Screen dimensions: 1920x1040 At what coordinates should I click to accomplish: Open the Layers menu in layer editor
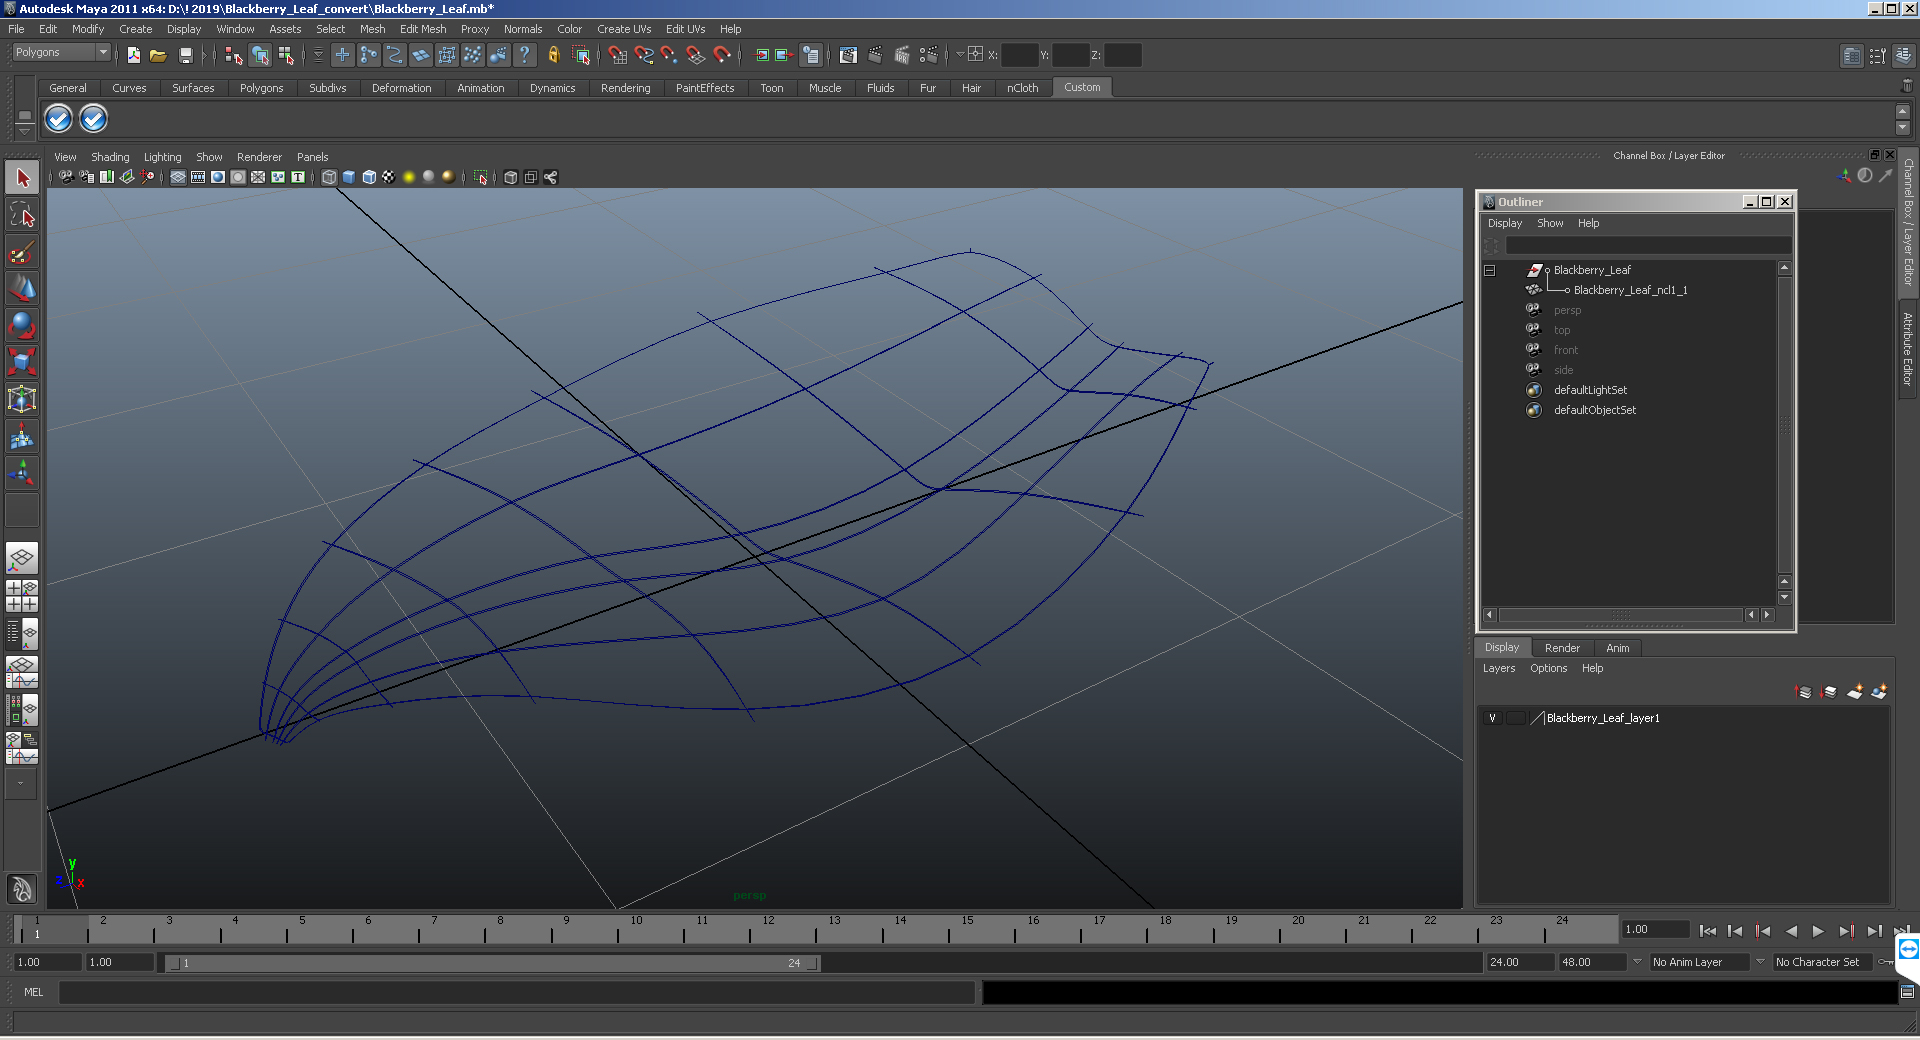pos(1498,668)
